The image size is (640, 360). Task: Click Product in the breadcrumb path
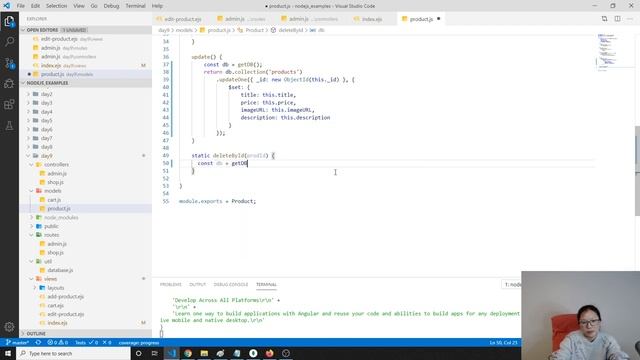[254, 30]
